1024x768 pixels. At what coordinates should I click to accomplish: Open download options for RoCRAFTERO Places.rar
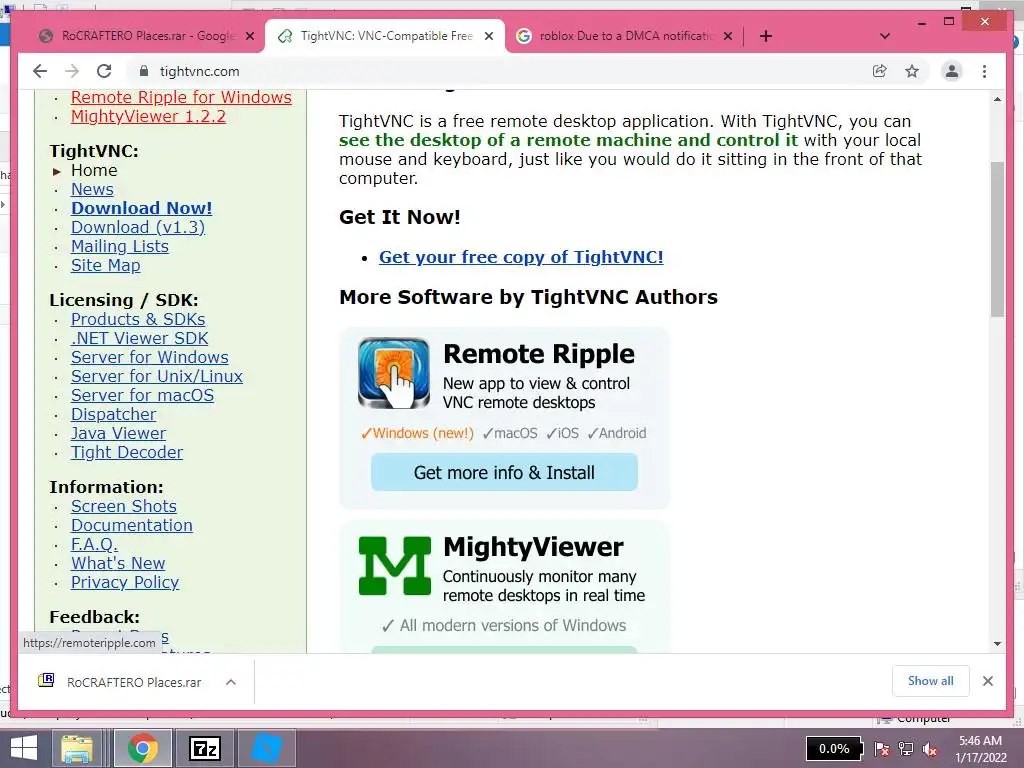[x=231, y=682]
